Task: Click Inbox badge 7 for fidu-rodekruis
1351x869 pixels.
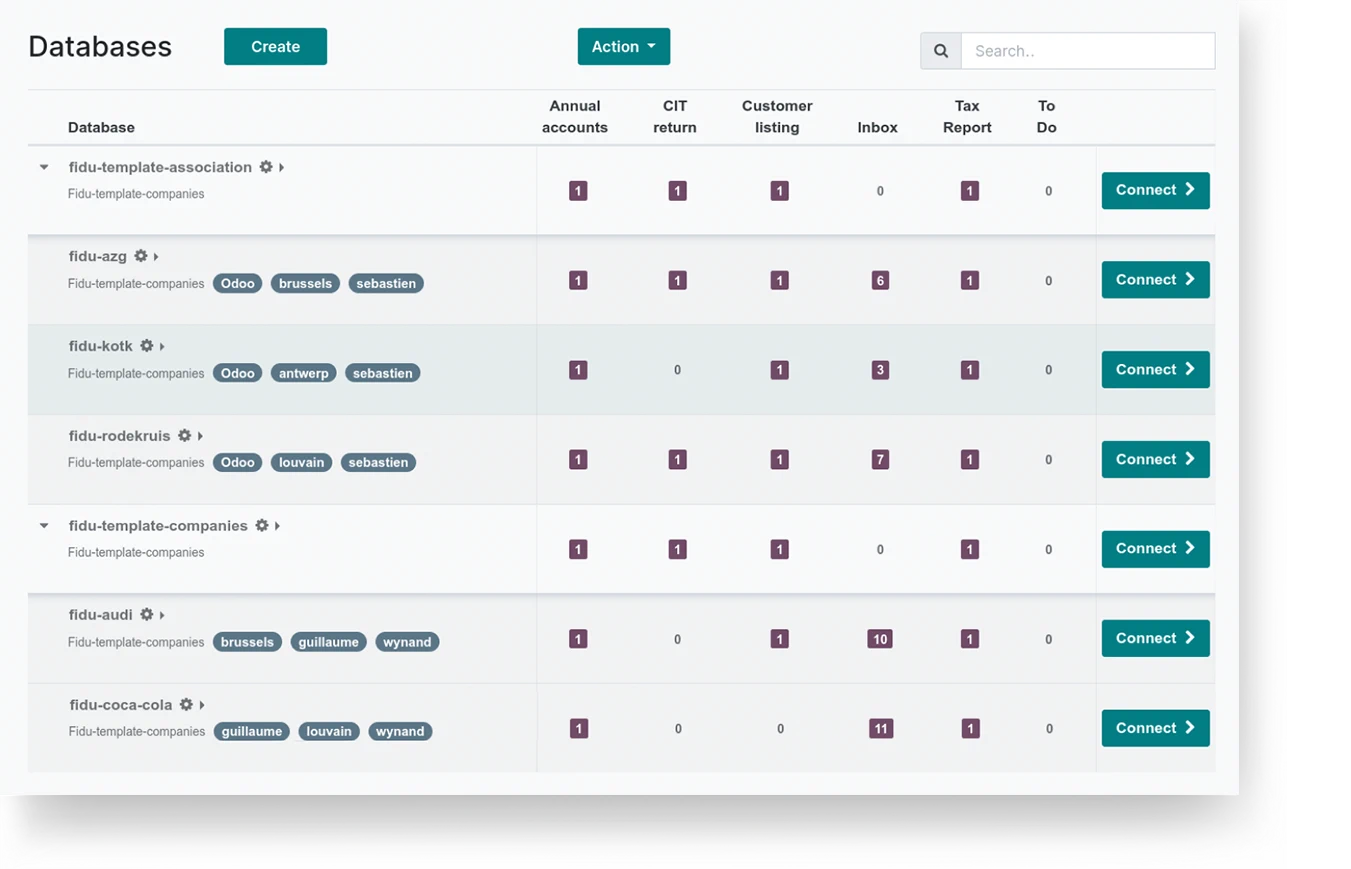Action: [x=880, y=460]
